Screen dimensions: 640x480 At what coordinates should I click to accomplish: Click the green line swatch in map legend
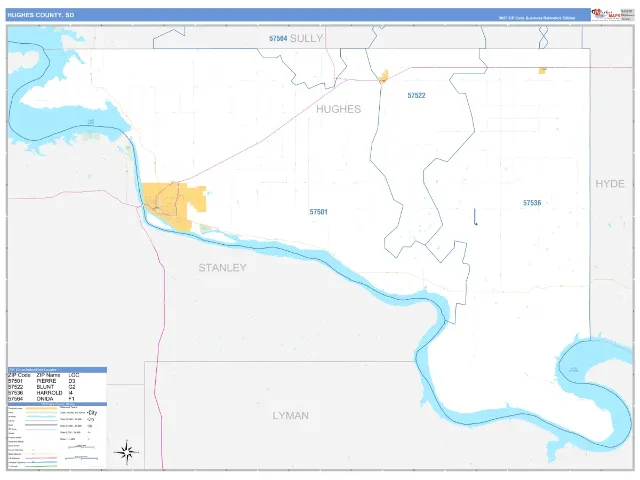tap(41, 466)
